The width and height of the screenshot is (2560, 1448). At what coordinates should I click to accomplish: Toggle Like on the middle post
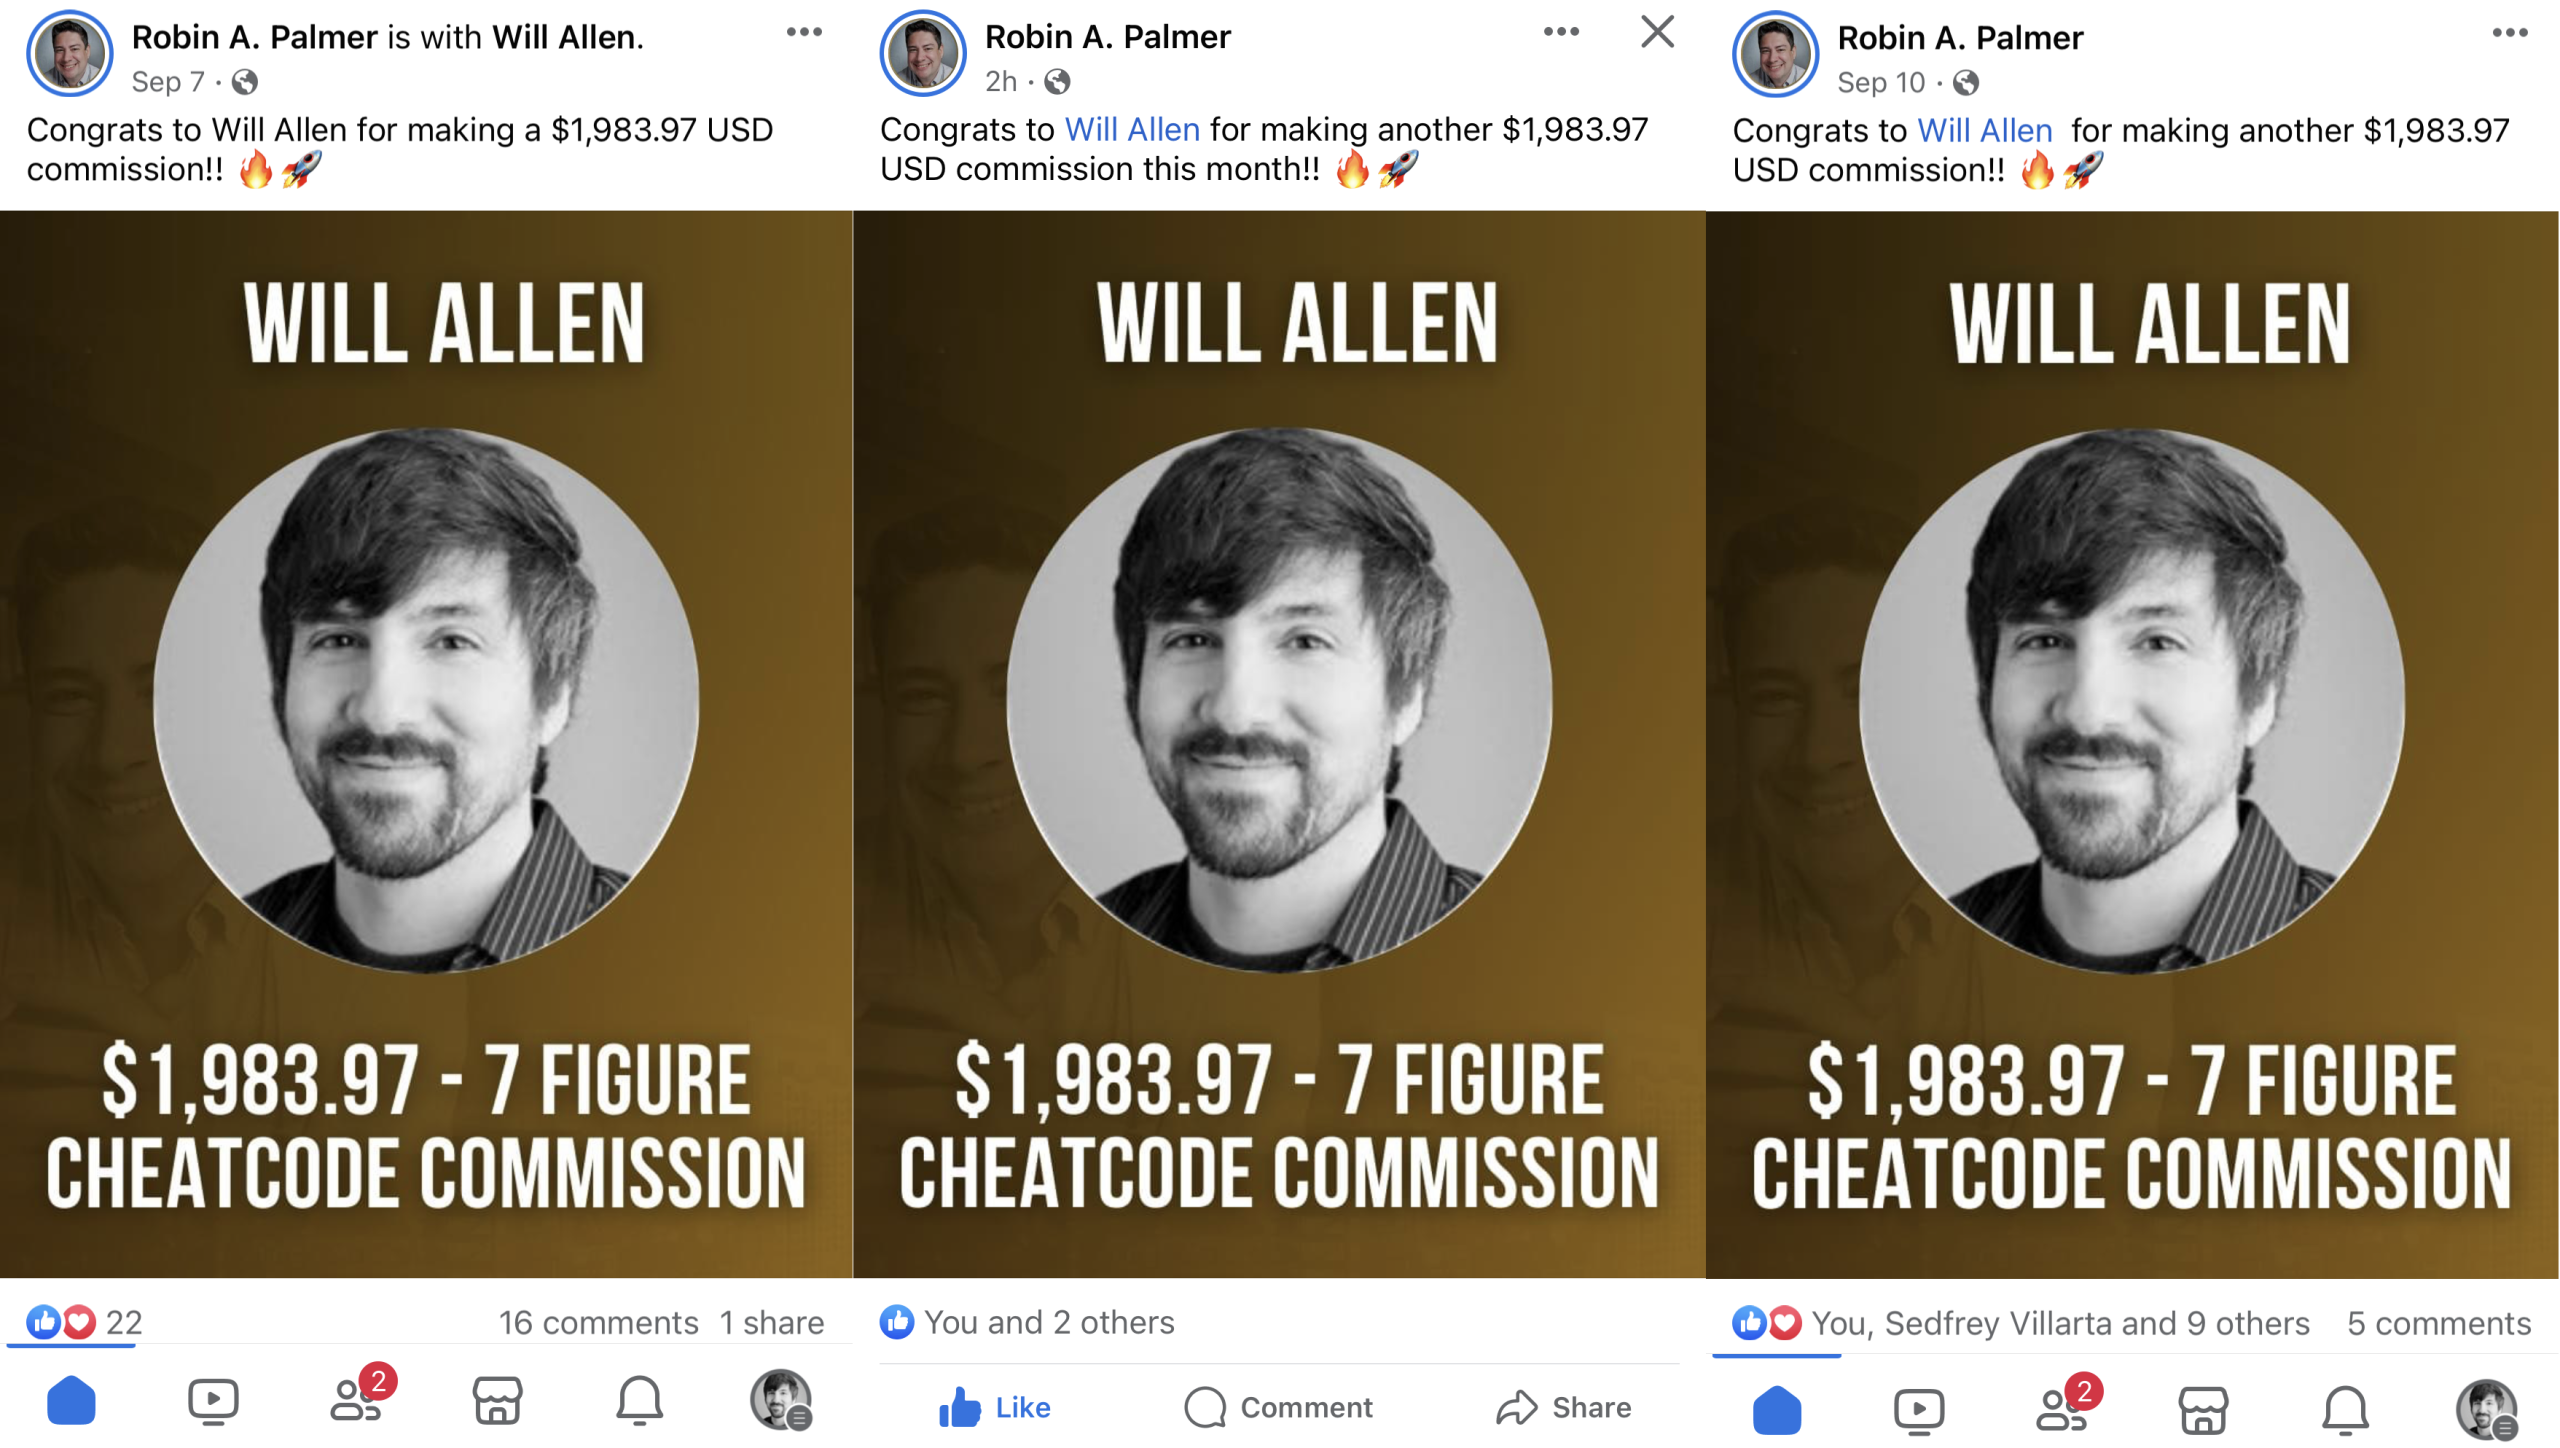995,1407
